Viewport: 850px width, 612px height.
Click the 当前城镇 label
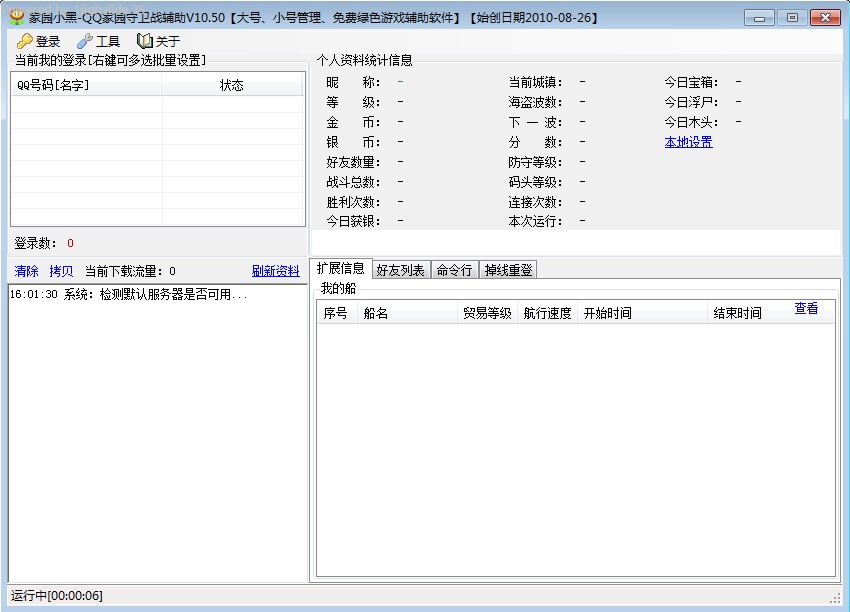tap(535, 82)
